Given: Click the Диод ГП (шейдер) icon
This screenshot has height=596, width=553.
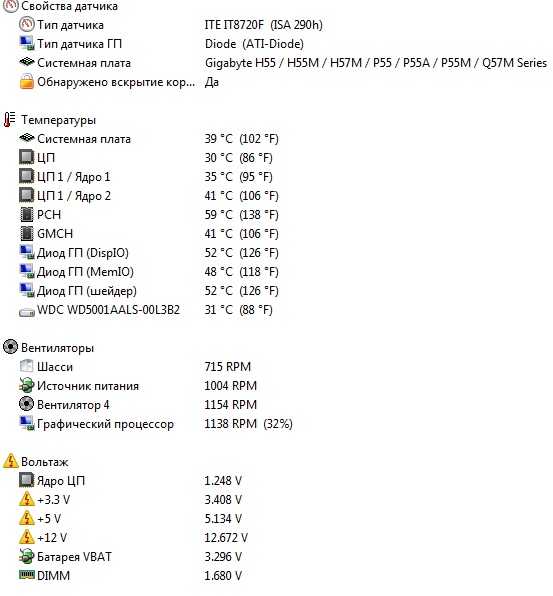Looking at the screenshot, I should (27, 290).
